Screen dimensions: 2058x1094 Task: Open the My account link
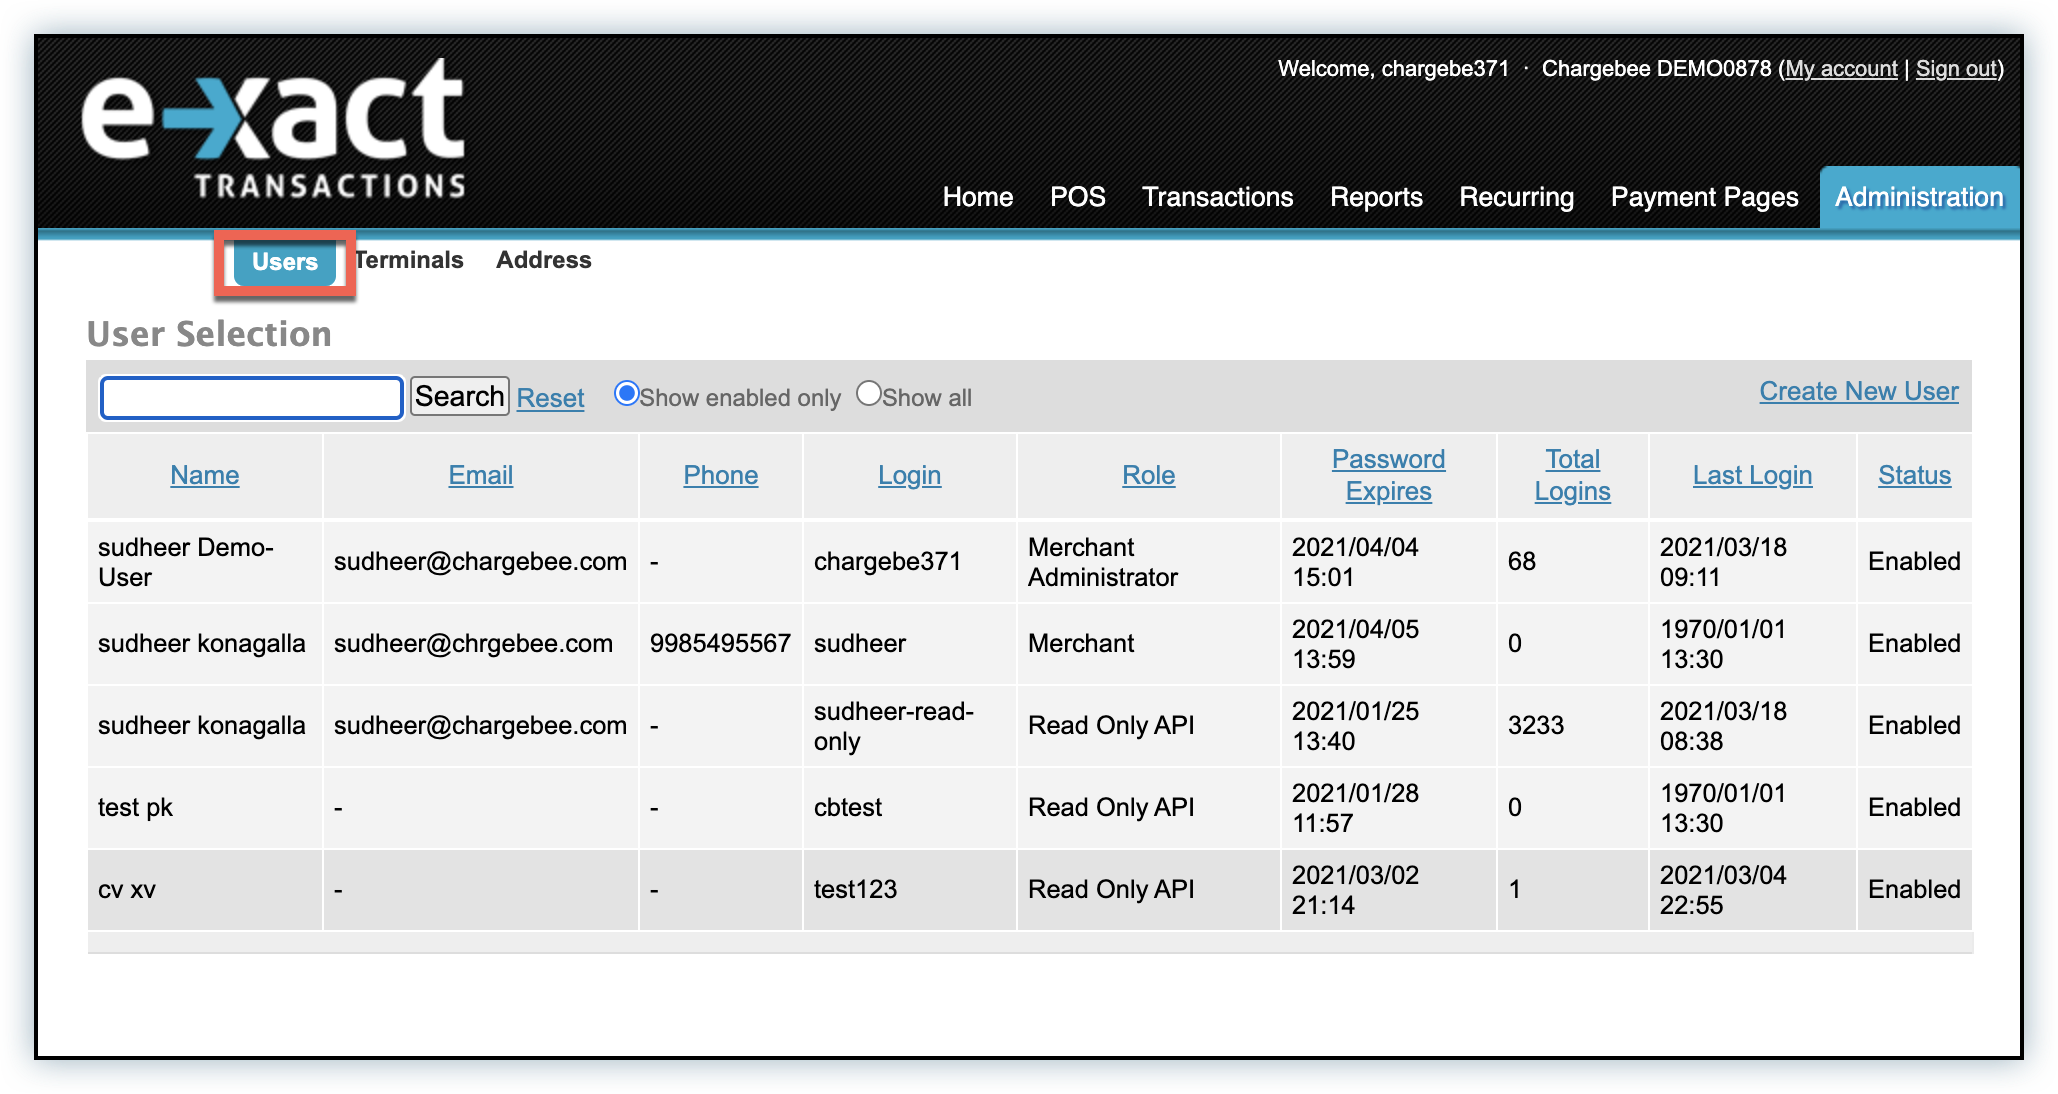point(1841,68)
